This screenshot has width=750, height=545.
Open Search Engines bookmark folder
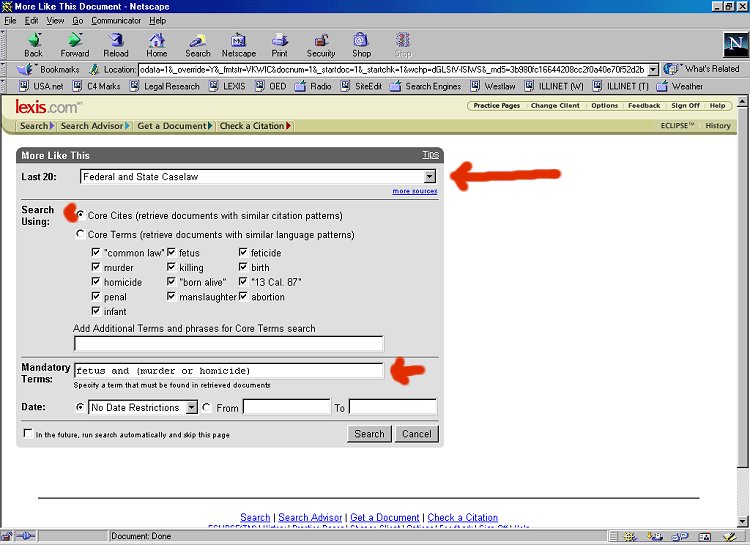(x=425, y=86)
